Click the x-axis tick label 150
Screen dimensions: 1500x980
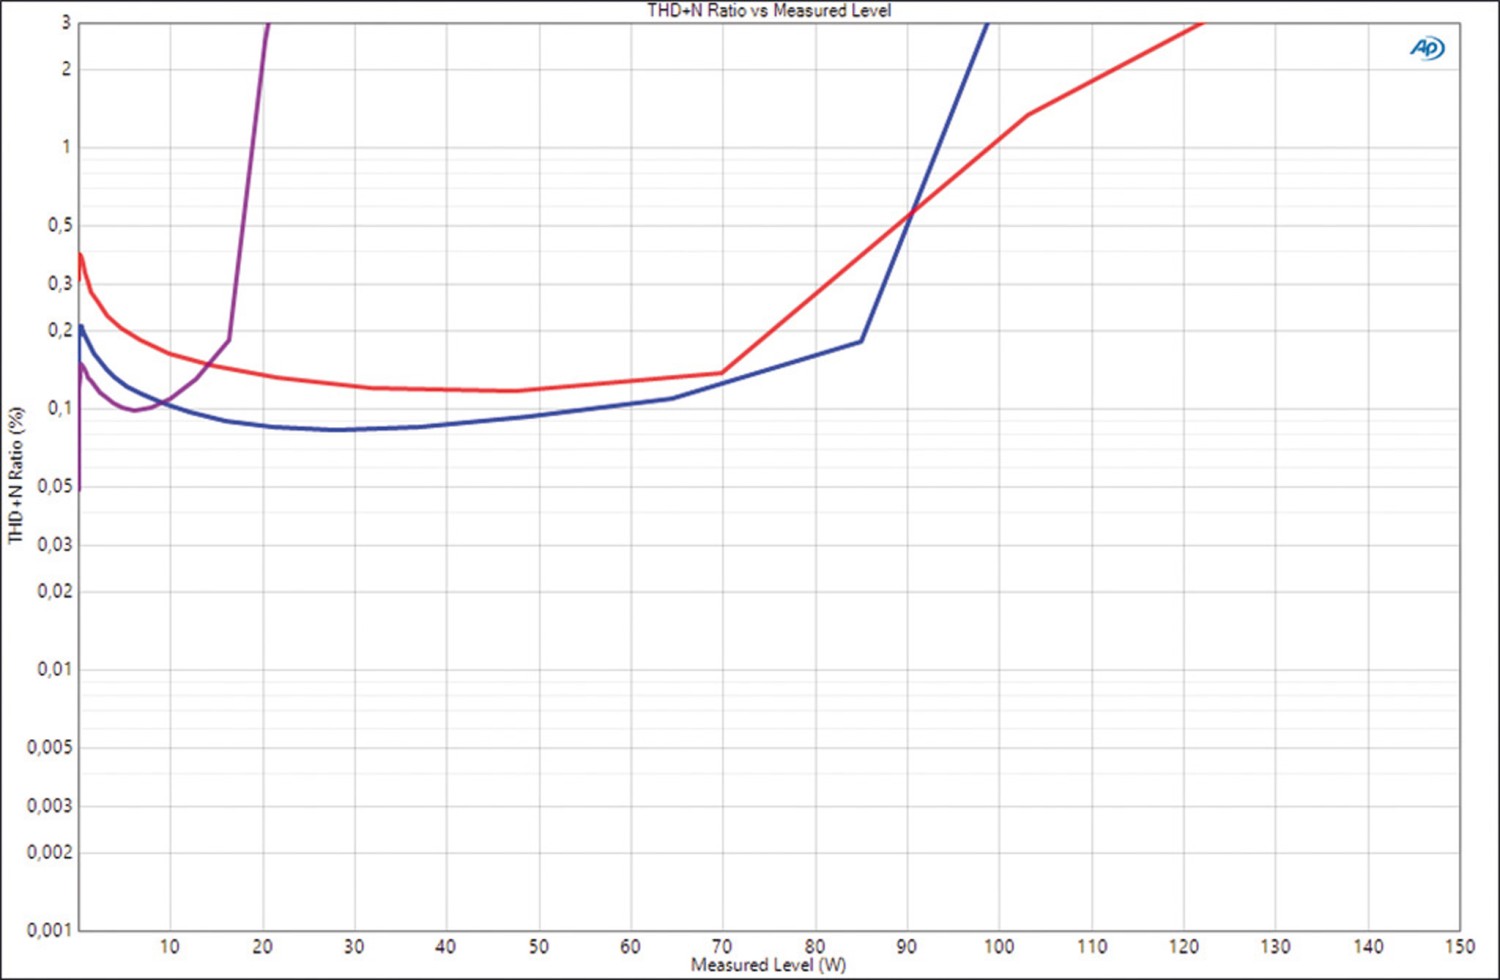(x=1459, y=946)
